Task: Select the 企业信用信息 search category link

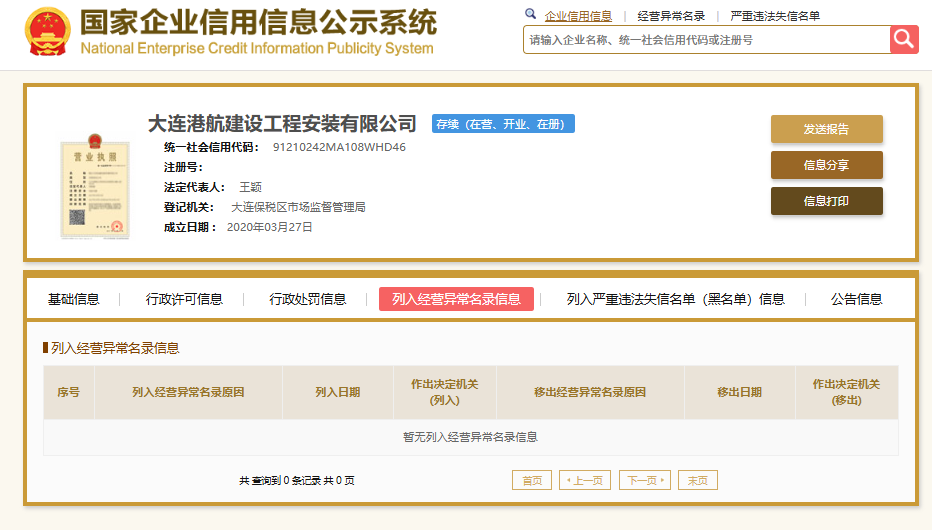Action: pyautogui.click(x=578, y=16)
